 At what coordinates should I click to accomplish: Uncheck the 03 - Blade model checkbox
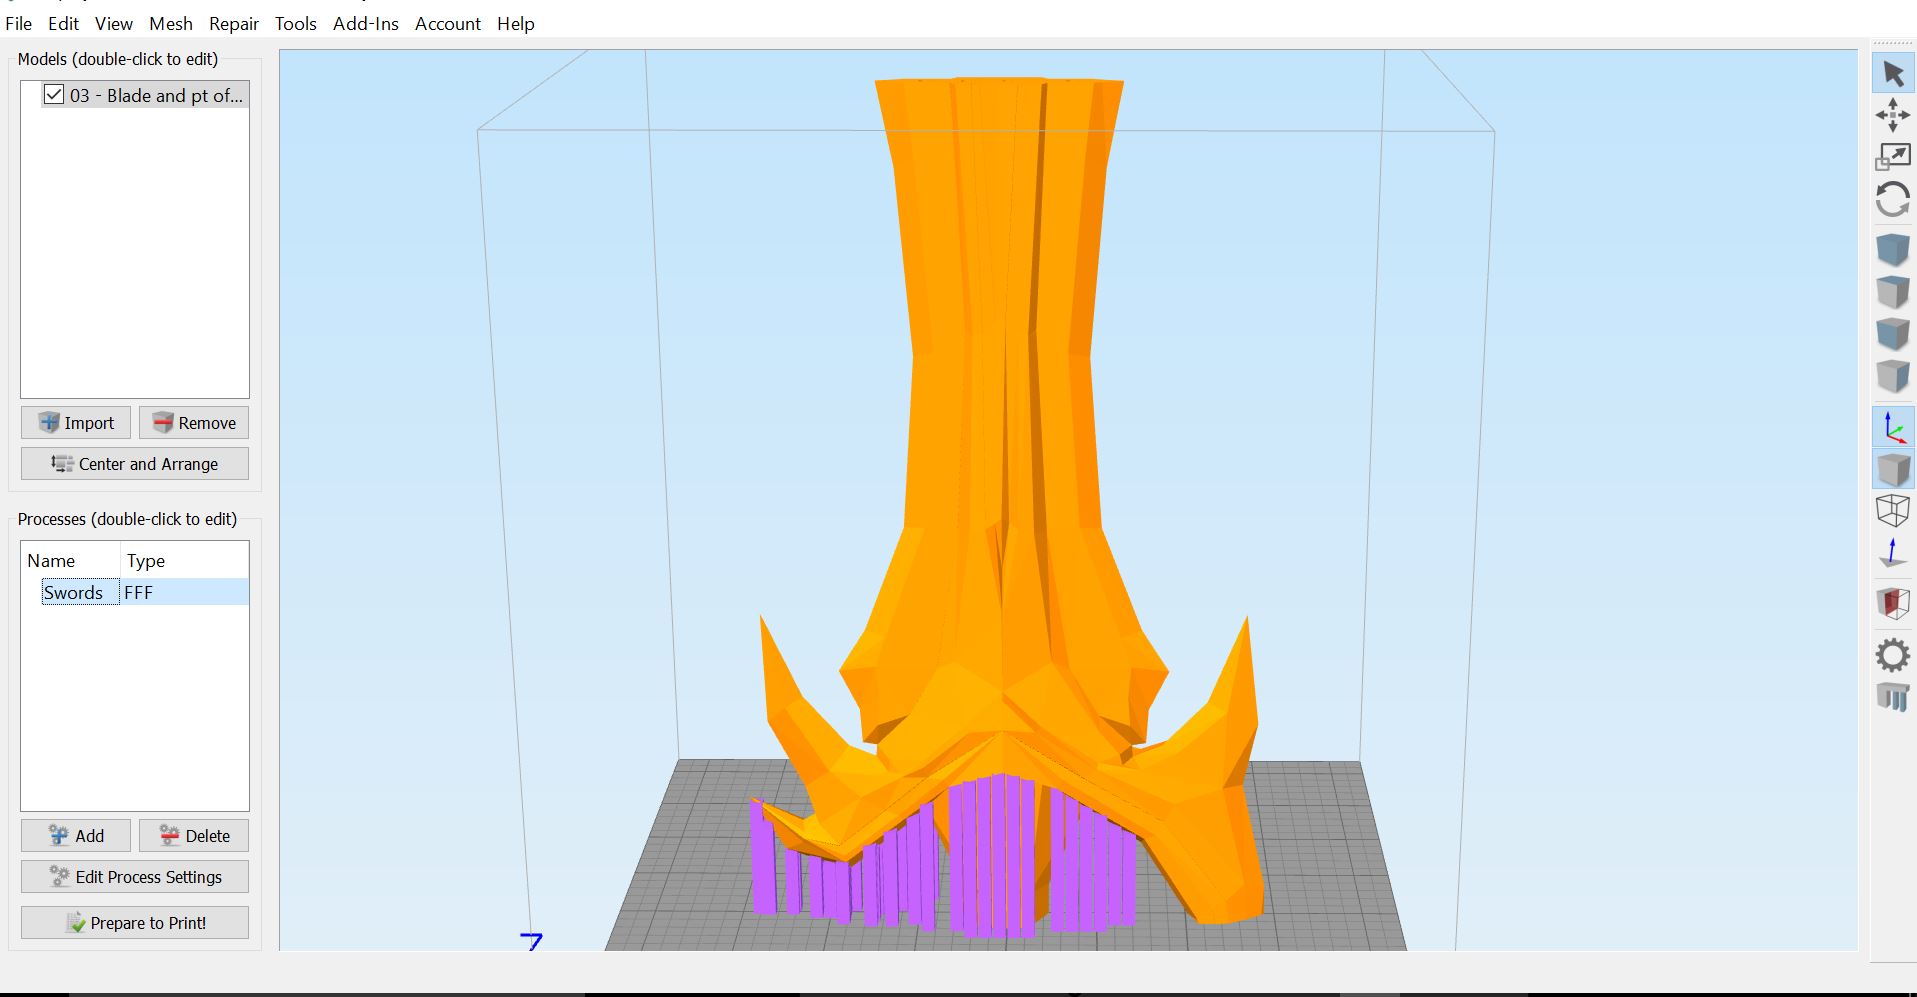point(54,95)
